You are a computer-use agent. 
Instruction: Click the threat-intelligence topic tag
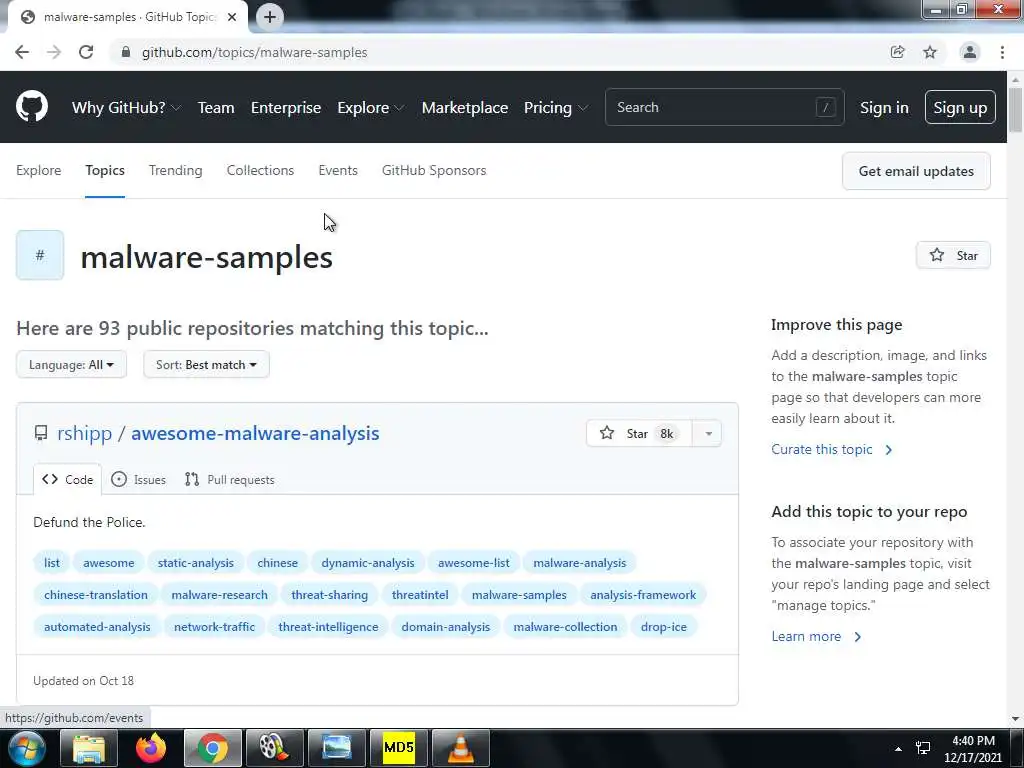(328, 627)
